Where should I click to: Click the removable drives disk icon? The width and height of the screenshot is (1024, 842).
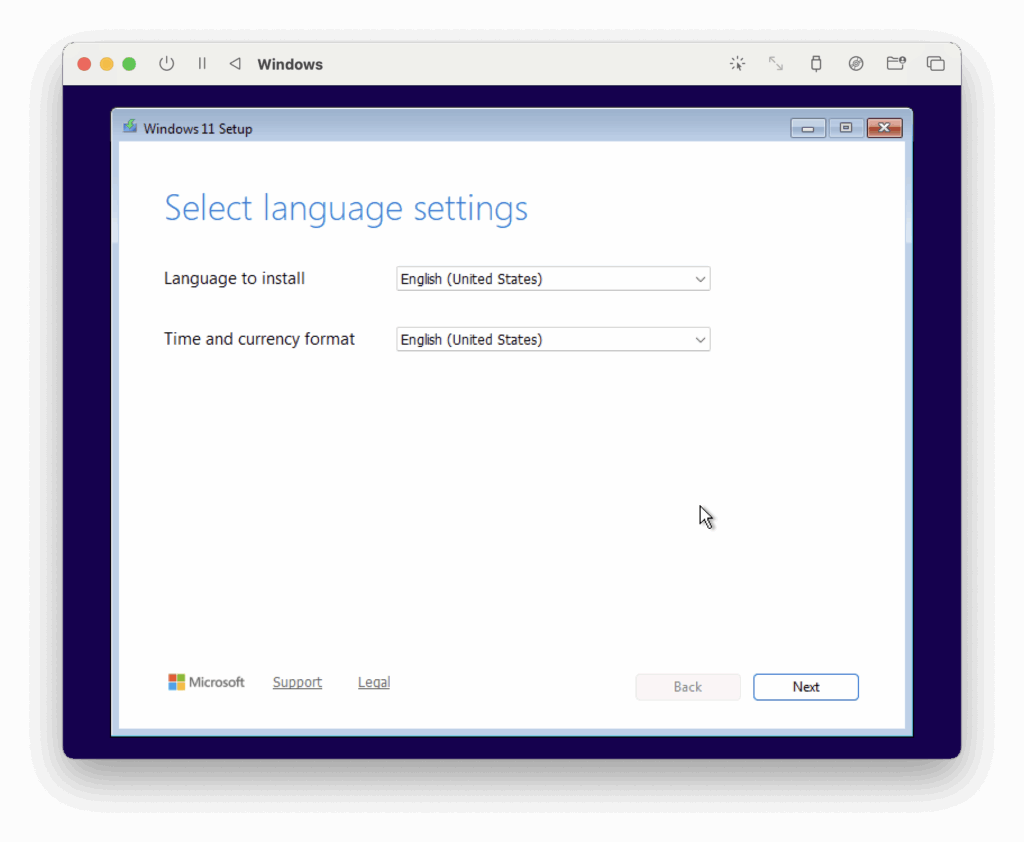[856, 63]
